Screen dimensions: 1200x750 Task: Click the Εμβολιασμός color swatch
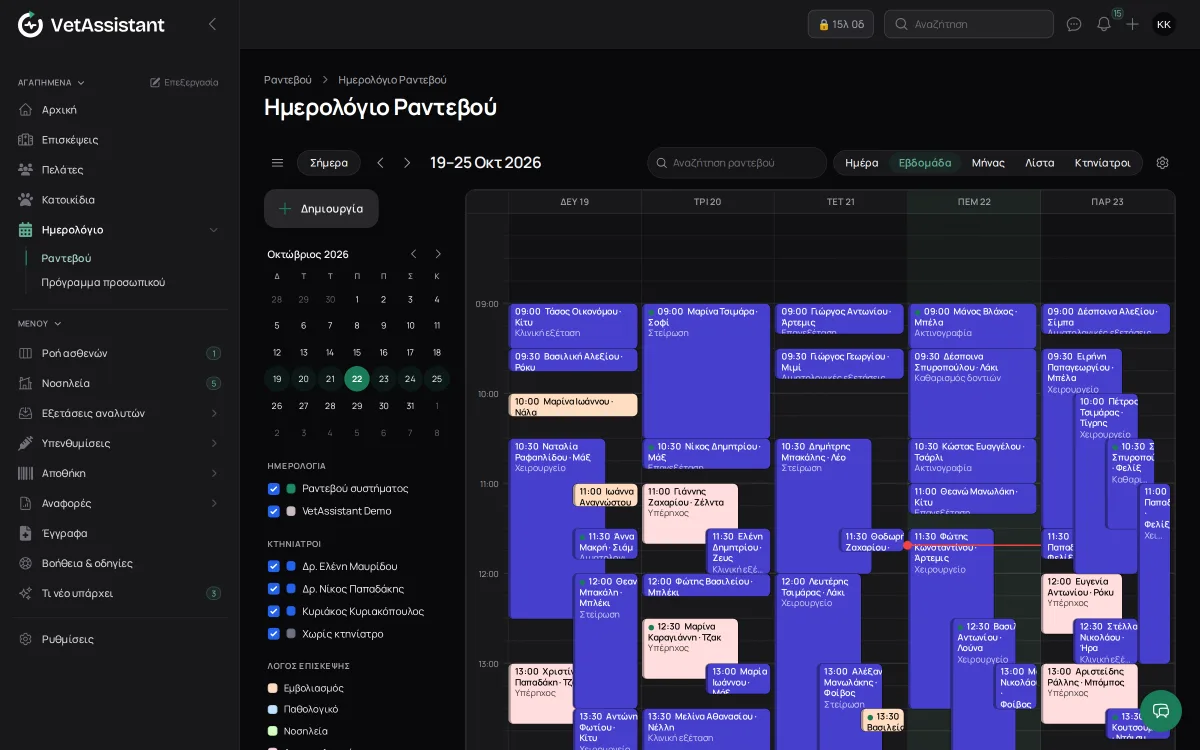[273, 688]
